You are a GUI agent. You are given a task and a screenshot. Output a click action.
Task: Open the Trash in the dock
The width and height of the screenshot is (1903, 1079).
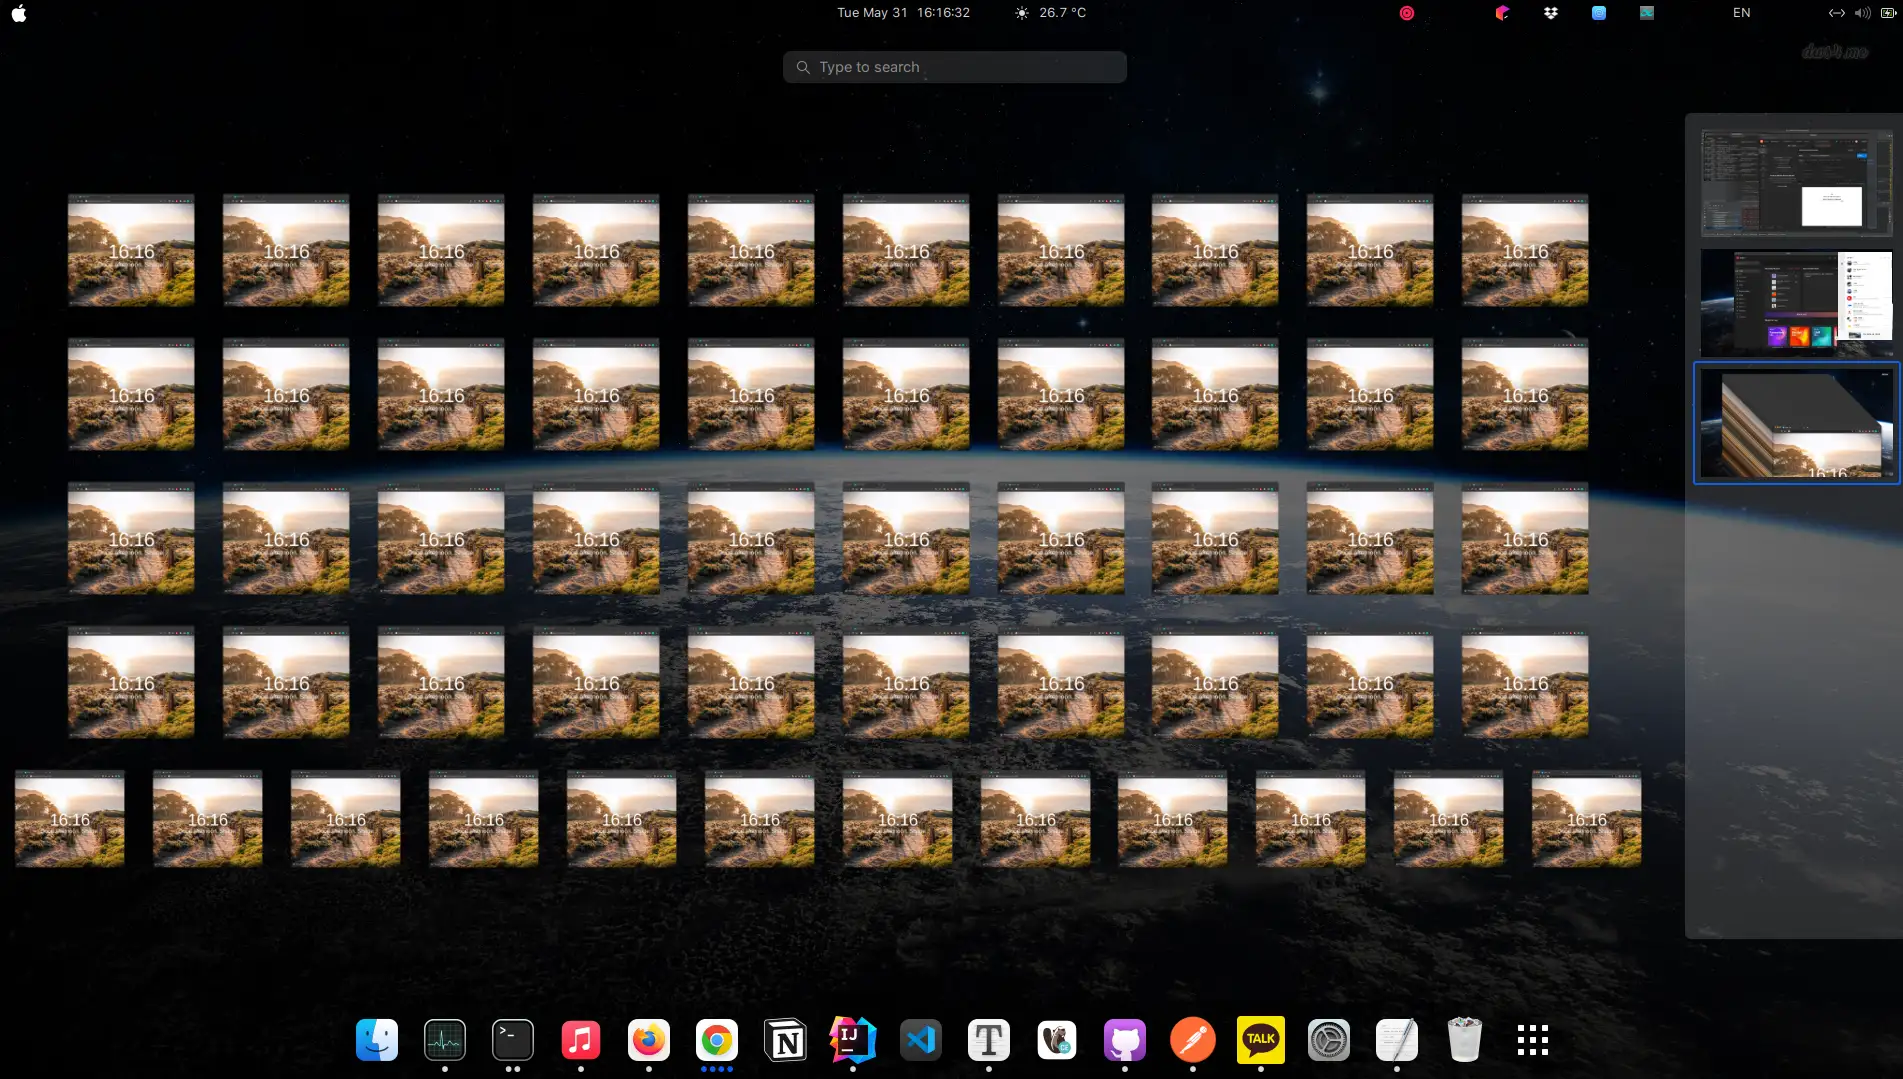pos(1465,1040)
